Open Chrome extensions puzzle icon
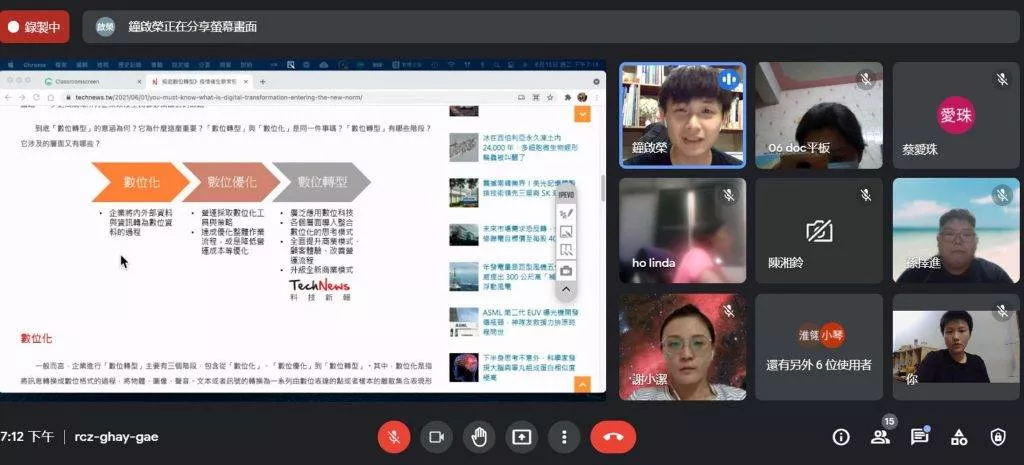1024x465 pixels. pos(568,97)
